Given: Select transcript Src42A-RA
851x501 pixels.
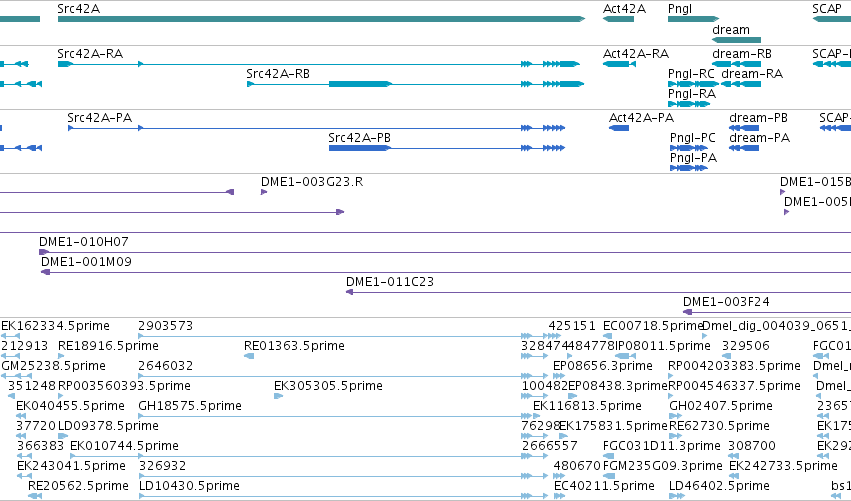Looking at the screenshot, I should pyautogui.click(x=319, y=64).
